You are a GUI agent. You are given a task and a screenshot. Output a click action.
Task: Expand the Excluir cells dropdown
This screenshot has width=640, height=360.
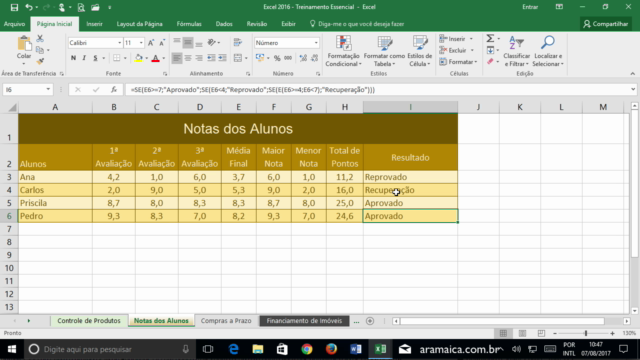click(472, 50)
